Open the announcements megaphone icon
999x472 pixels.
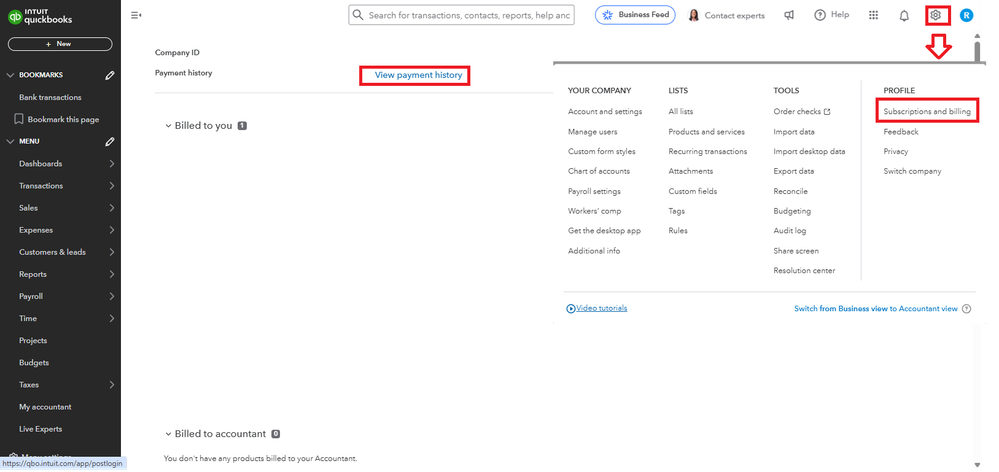coord(789,15)
